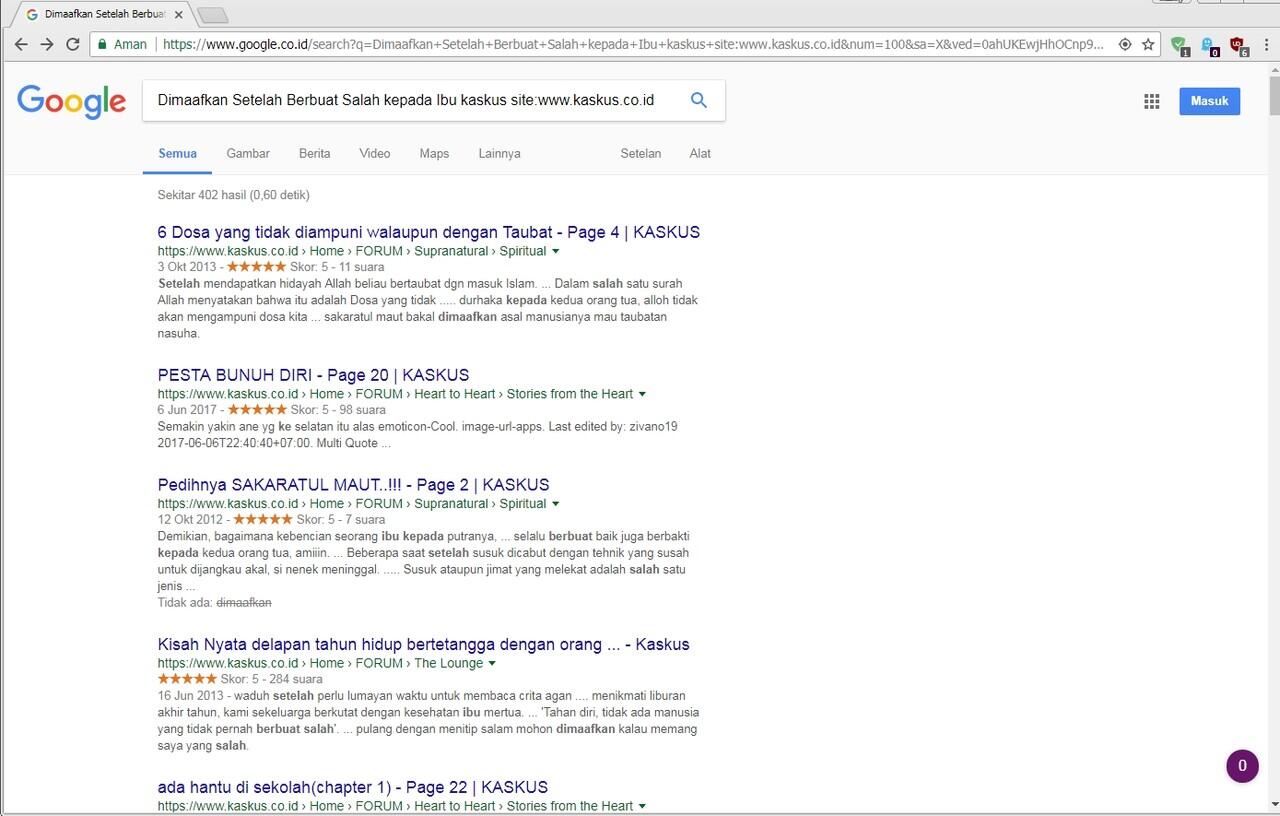
Task: Open Pedihnya SAKARATUL MAUT result
Action: pyautogui.click(x=354, y=485)
